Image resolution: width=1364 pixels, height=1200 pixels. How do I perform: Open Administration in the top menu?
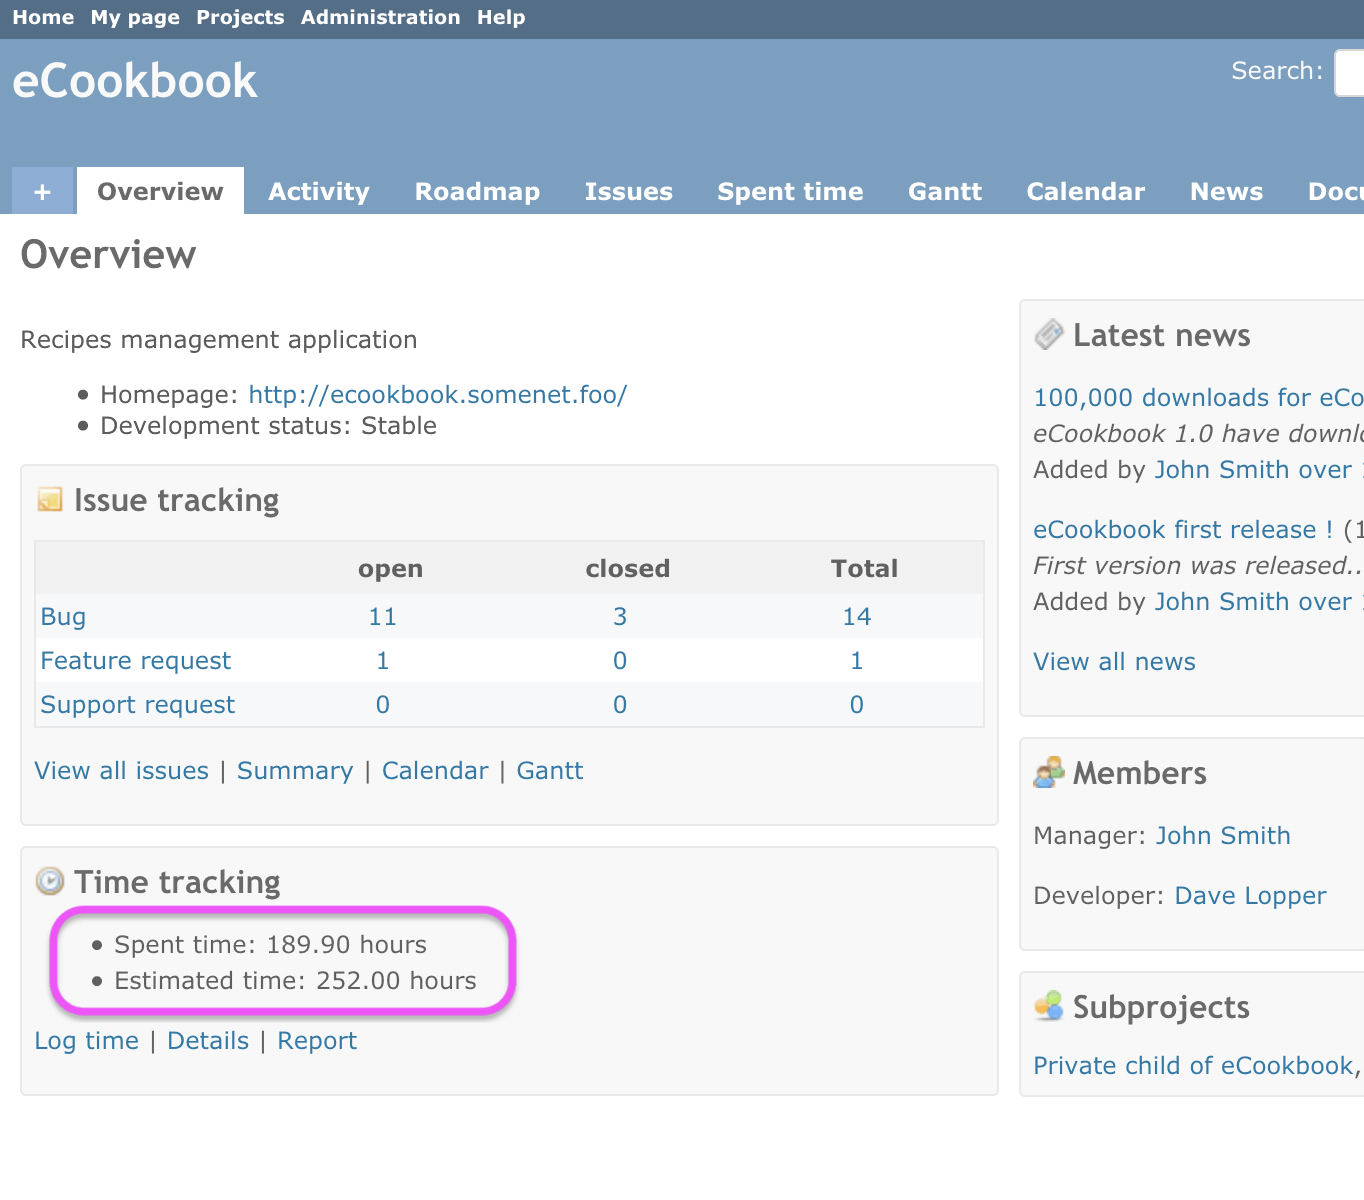[x=380, y=18]
